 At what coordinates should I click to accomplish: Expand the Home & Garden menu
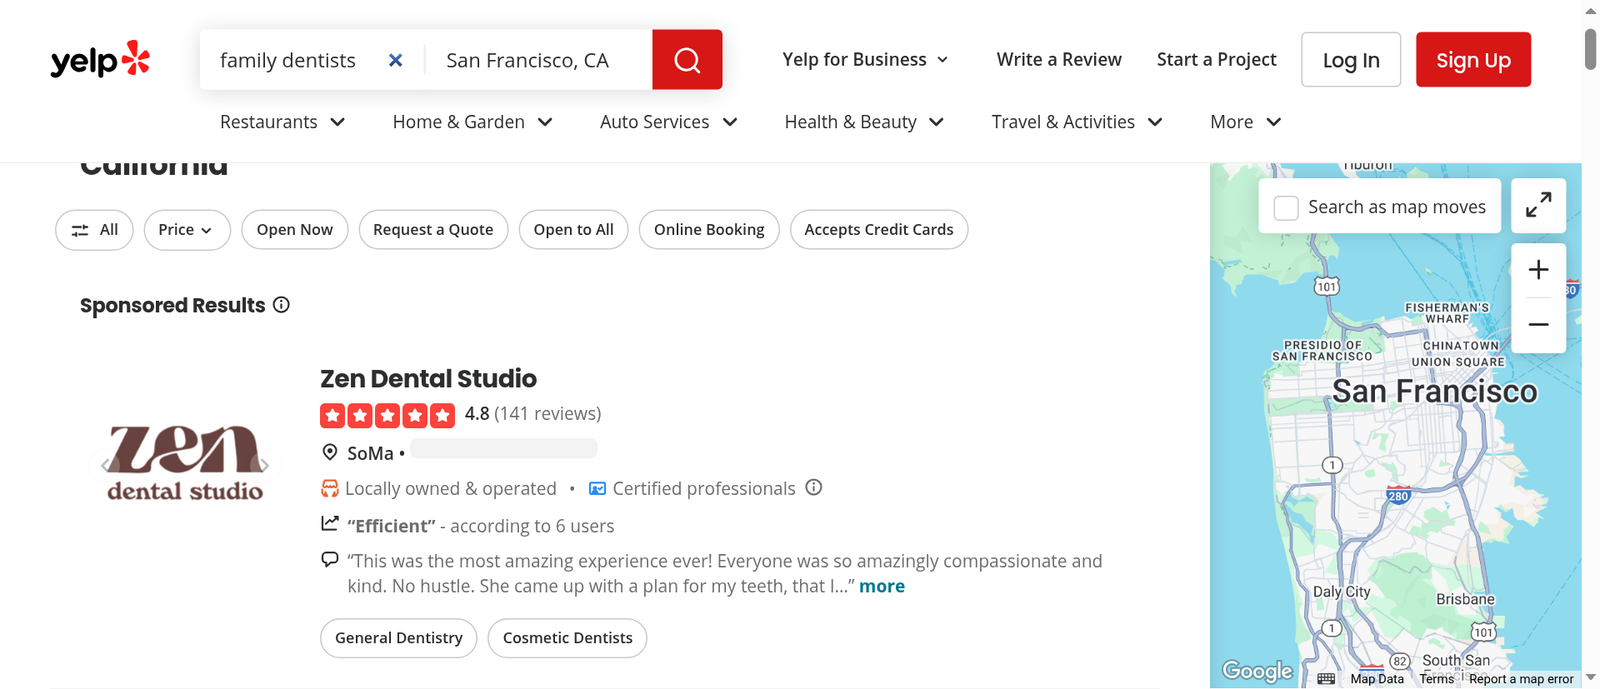point(473,122)
